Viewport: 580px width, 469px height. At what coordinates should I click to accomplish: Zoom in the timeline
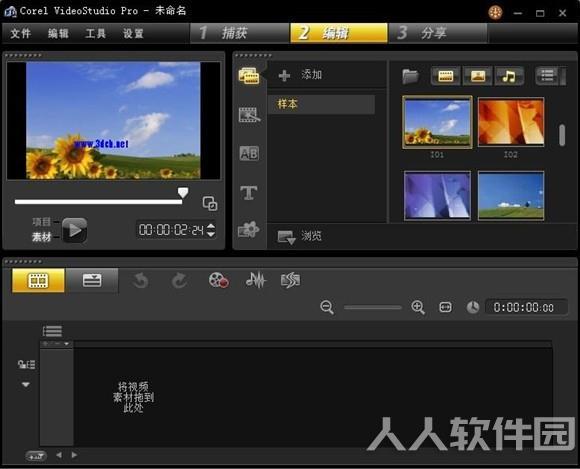click(x=418, y=307)
